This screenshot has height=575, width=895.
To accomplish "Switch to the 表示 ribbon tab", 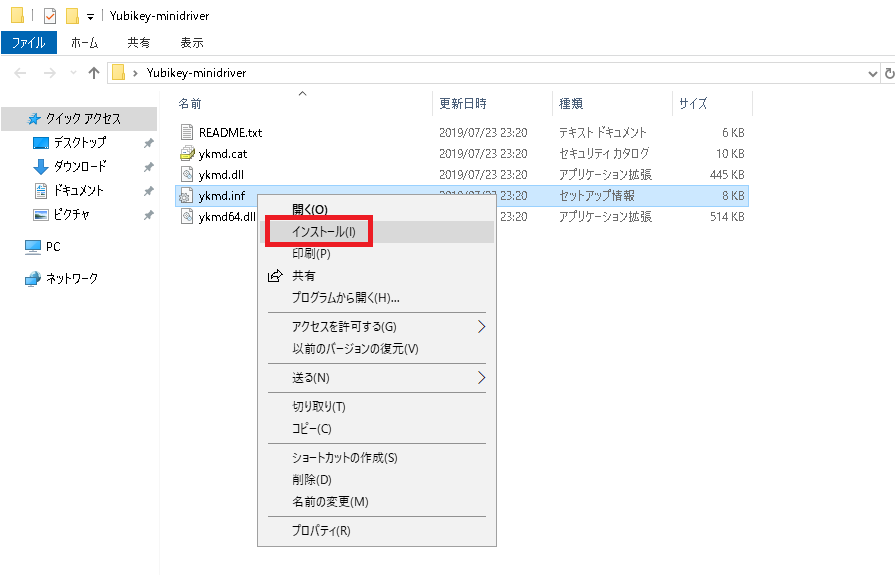I will [192, 43].
